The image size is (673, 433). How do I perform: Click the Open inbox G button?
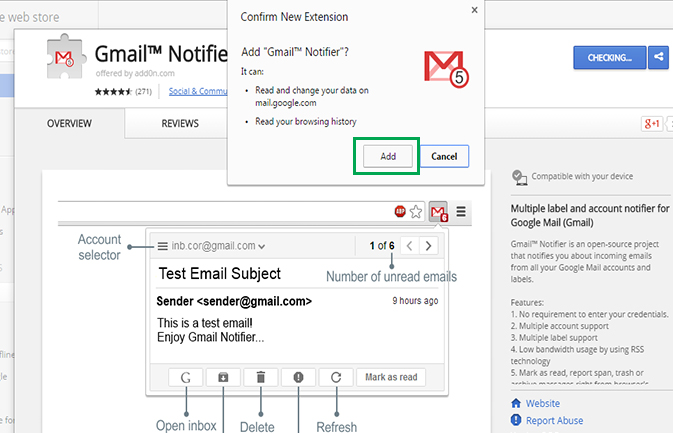coord(185,377)
